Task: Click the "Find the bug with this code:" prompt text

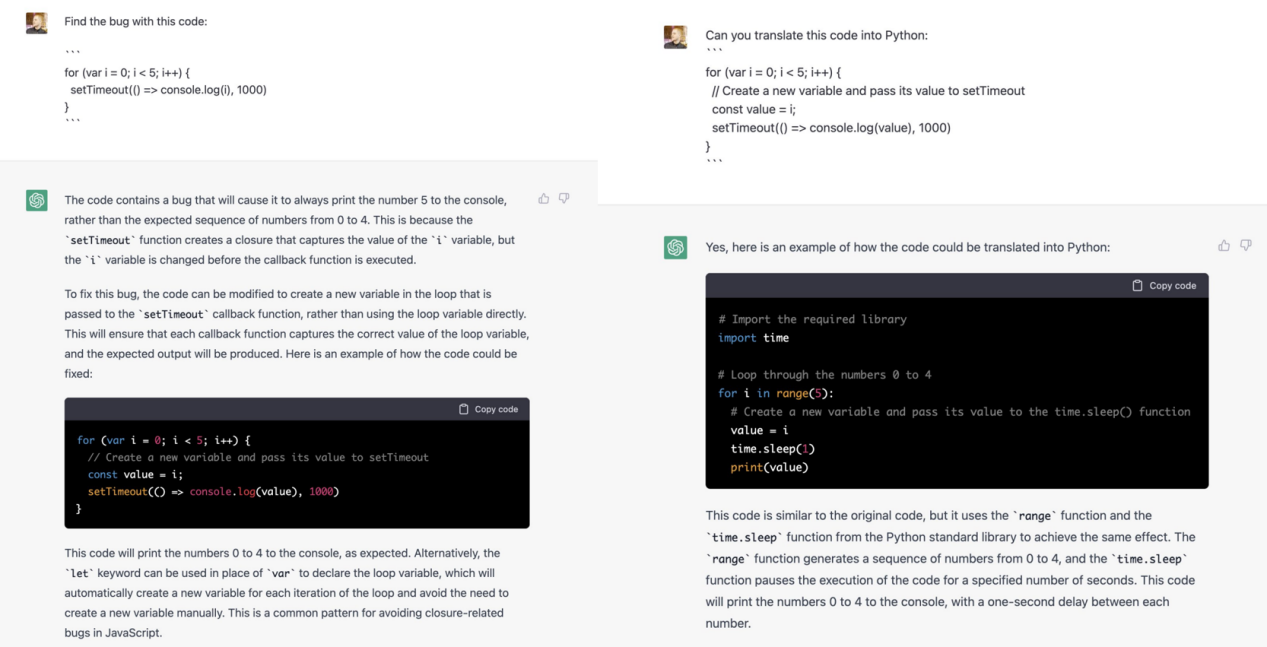Action: (x=136, y=21)
